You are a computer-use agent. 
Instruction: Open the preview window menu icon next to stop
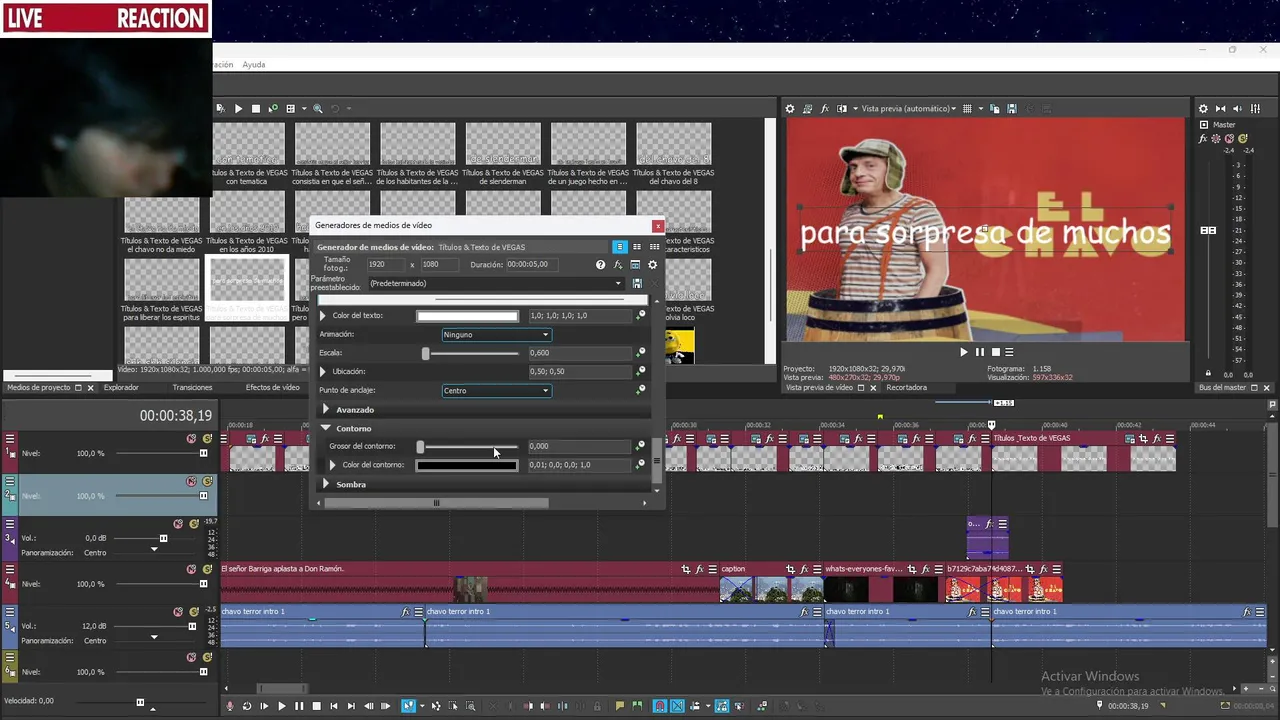pos(1009,352)
